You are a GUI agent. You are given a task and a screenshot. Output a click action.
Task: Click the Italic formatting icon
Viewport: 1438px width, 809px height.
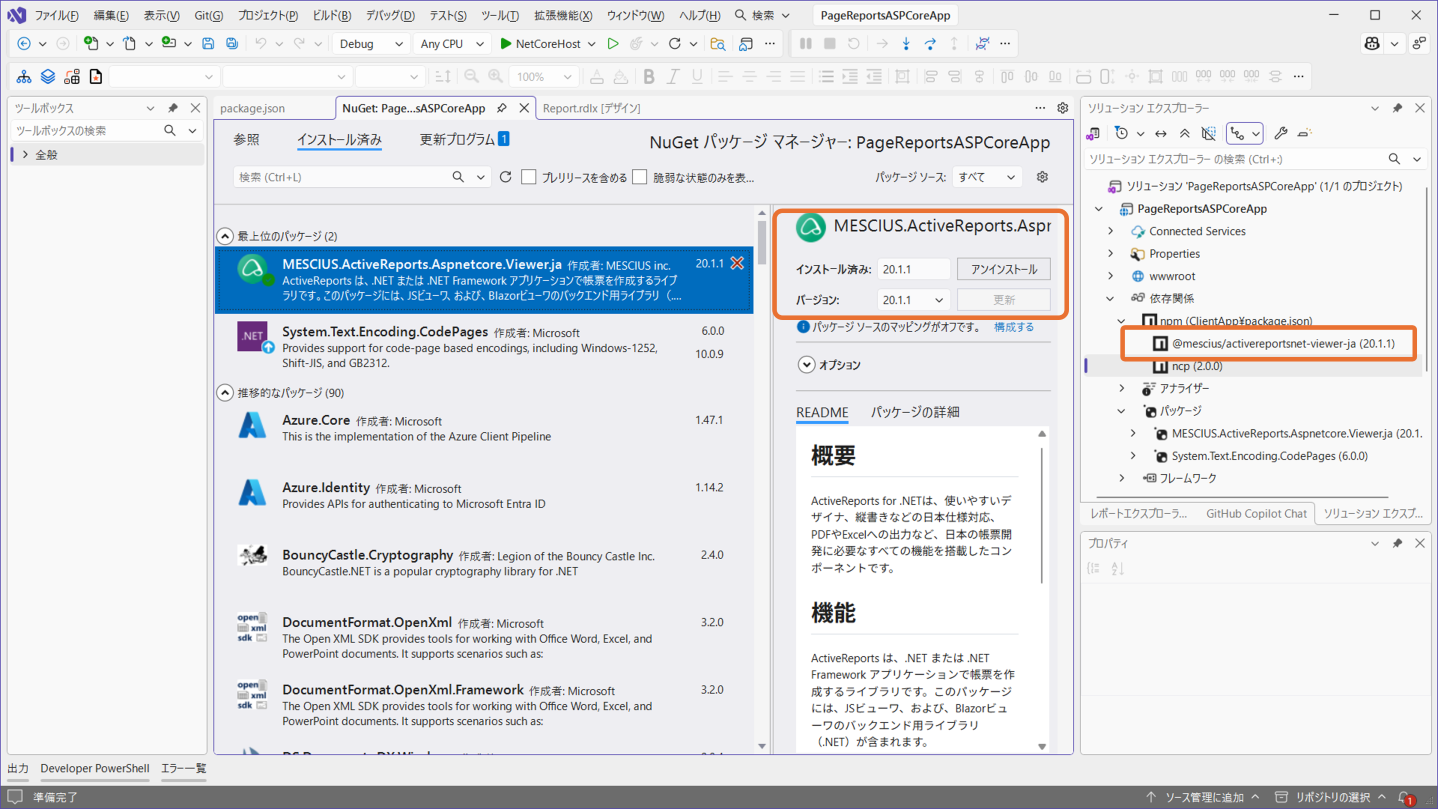pos(673,77)
